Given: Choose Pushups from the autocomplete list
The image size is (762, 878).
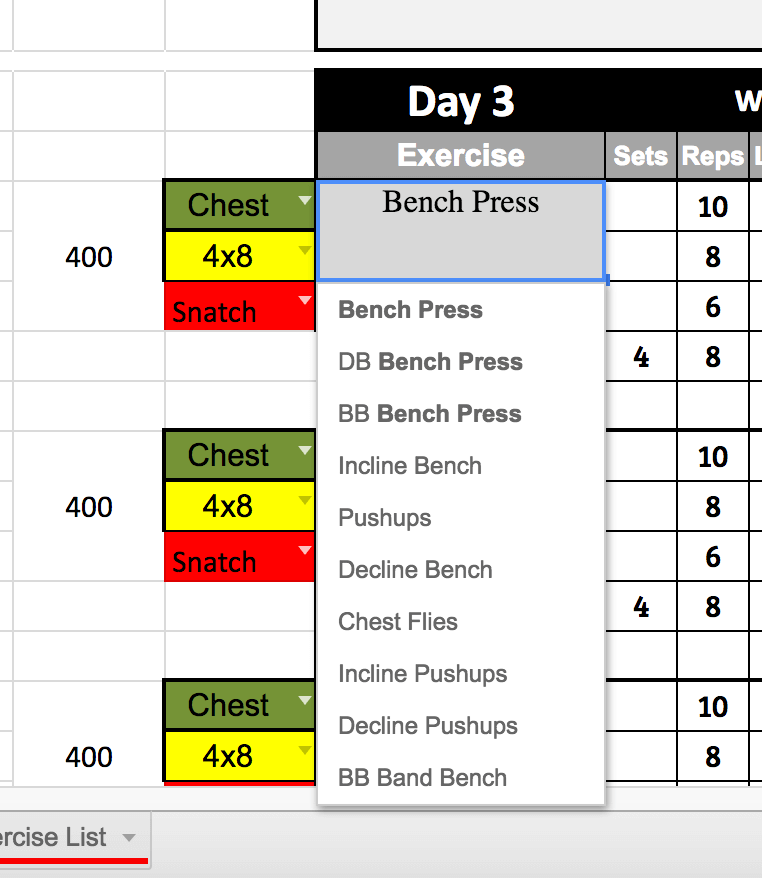Looking at the screenshot, I should (x=385, y=518).
